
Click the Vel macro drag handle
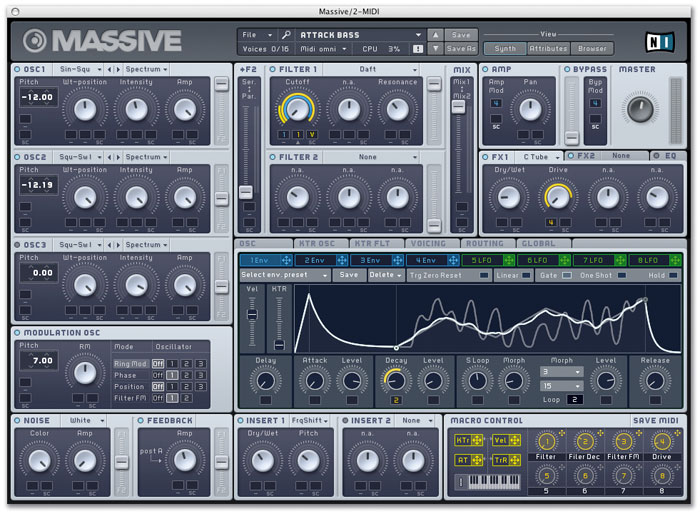pyautogui.click(x=515, y=440)
